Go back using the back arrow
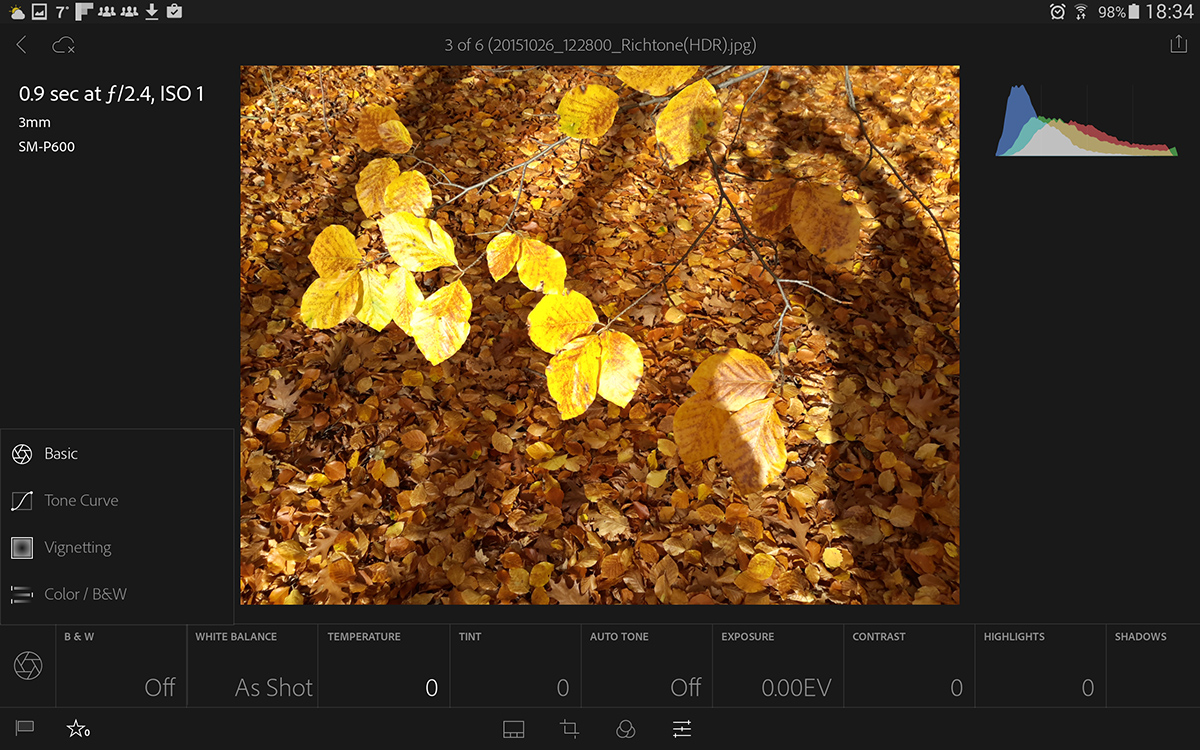 pyautogui.click(x=22, y=45)
